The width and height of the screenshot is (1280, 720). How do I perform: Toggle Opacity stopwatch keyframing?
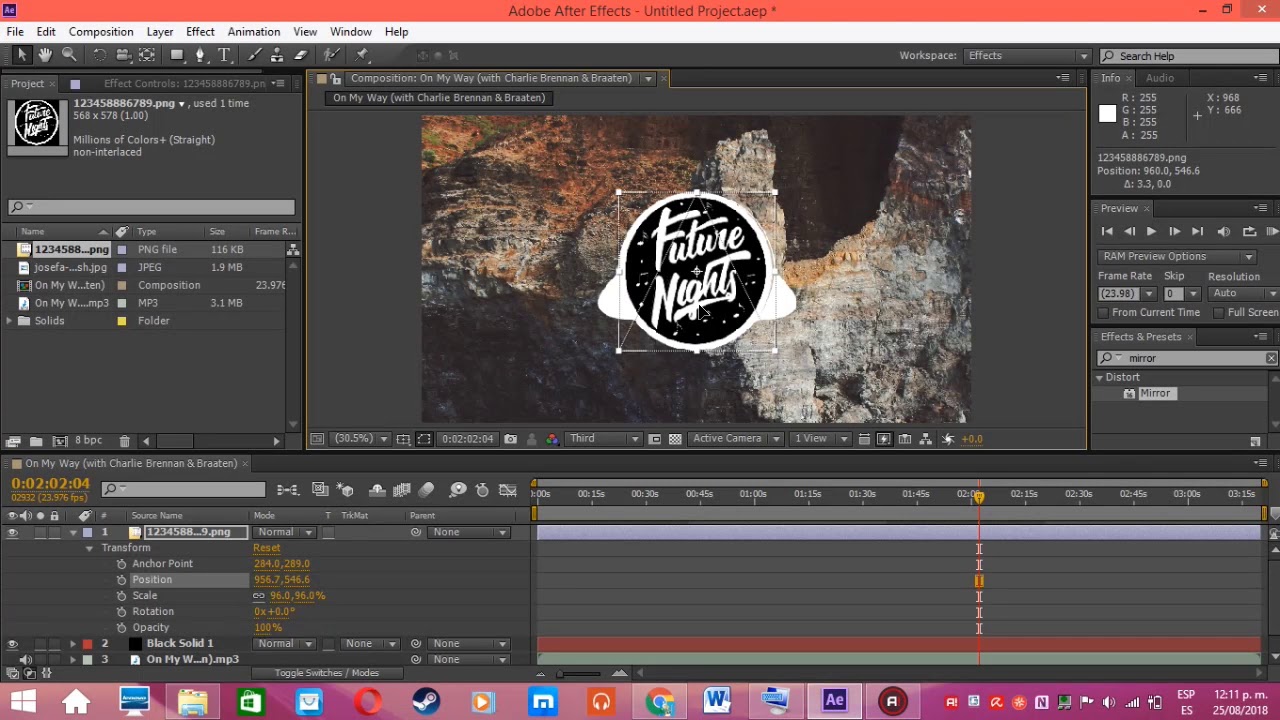(122, 628)
